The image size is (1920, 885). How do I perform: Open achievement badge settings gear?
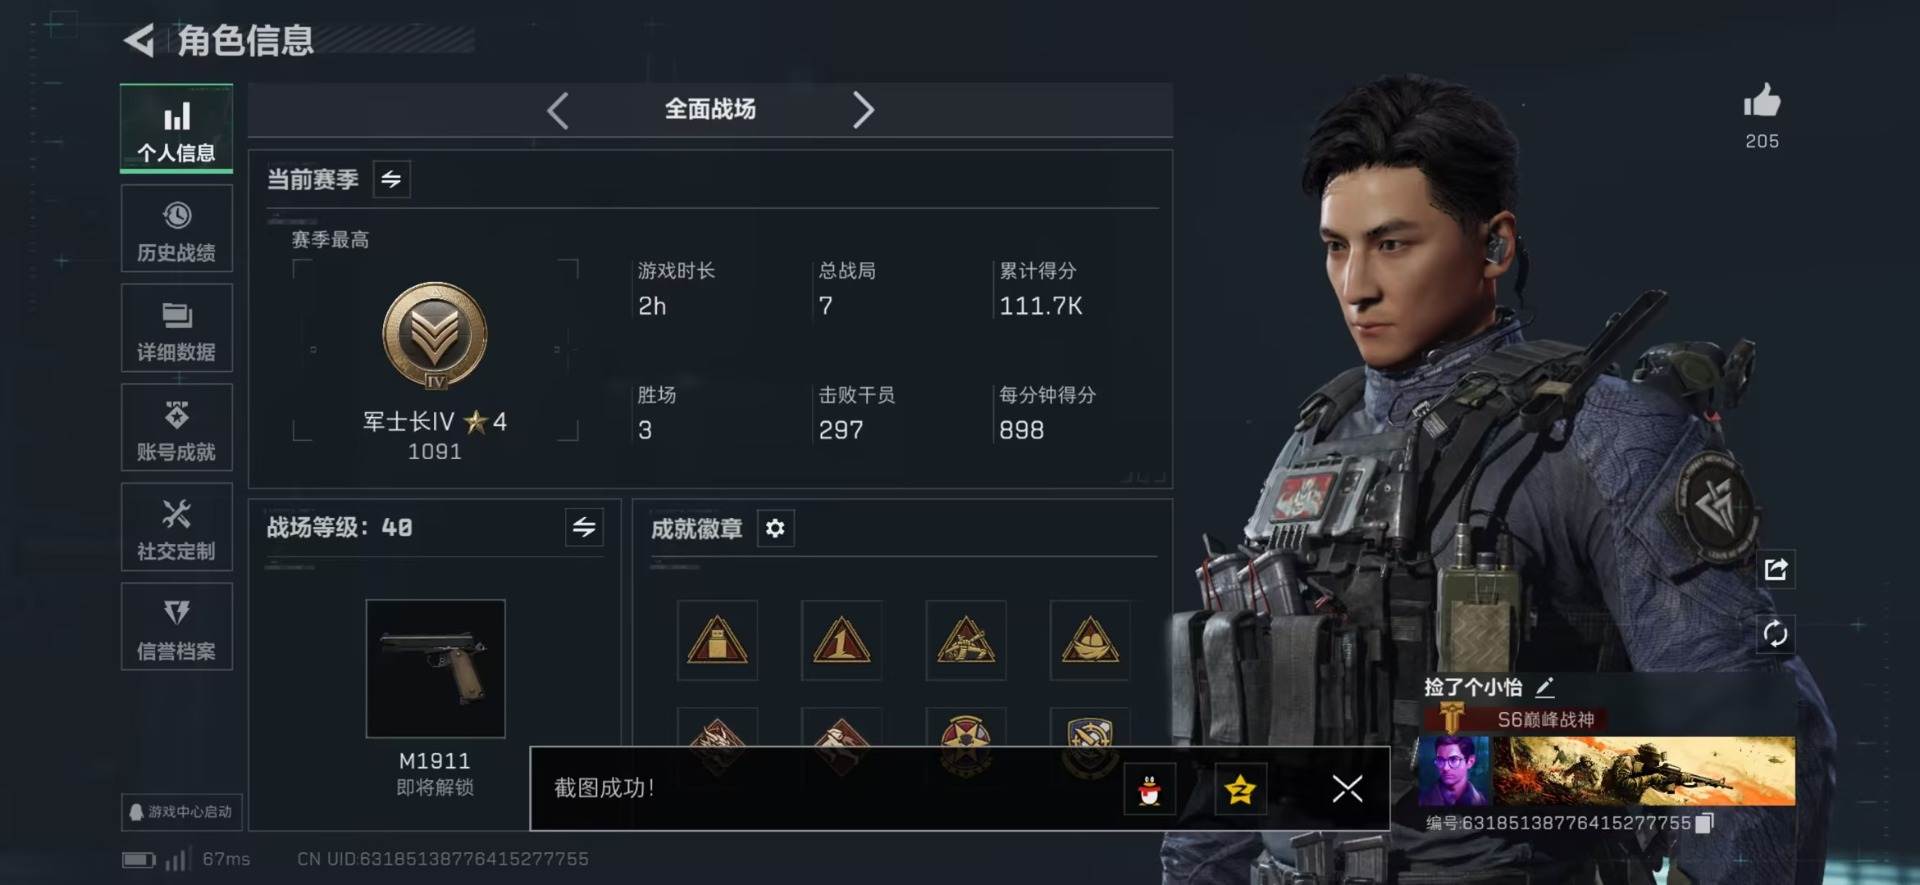(x=775, y=528)
